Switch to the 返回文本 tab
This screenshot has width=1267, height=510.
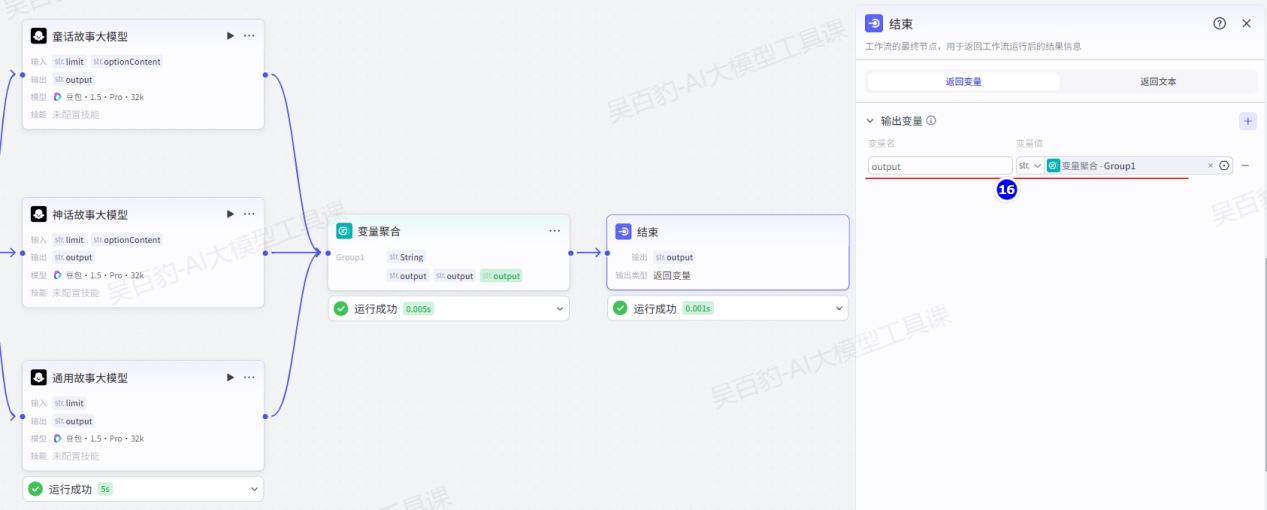tap(1157, 82)
